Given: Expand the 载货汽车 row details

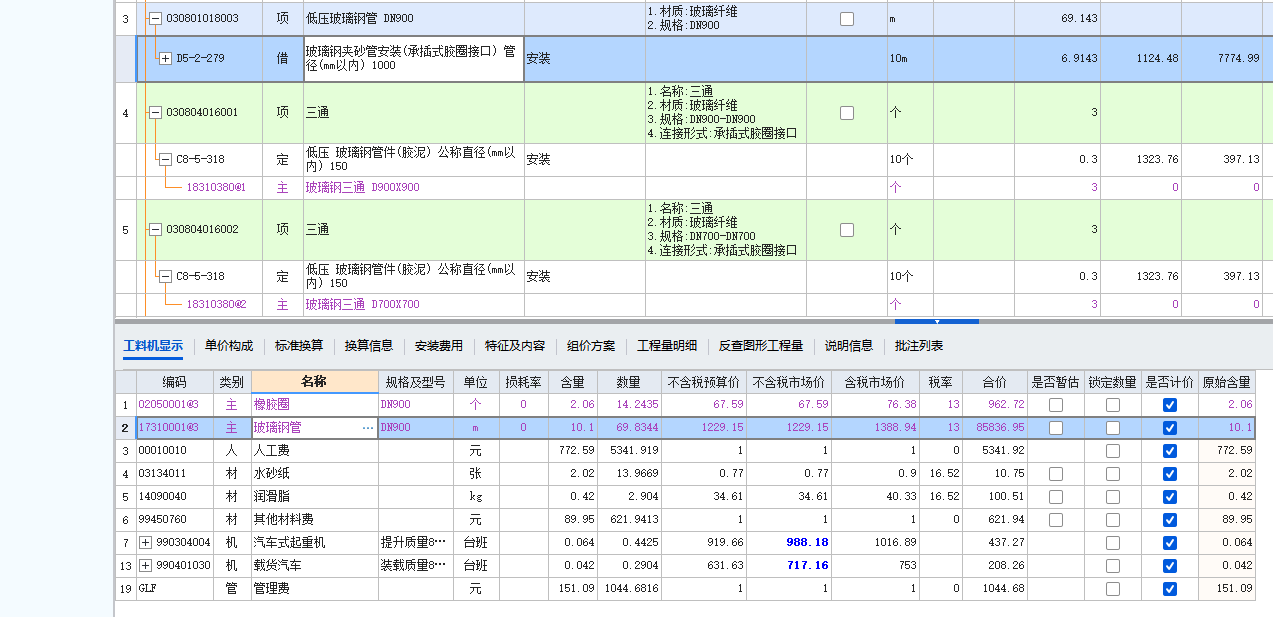Looking at the screenshot, I should [x=148, y=565].
